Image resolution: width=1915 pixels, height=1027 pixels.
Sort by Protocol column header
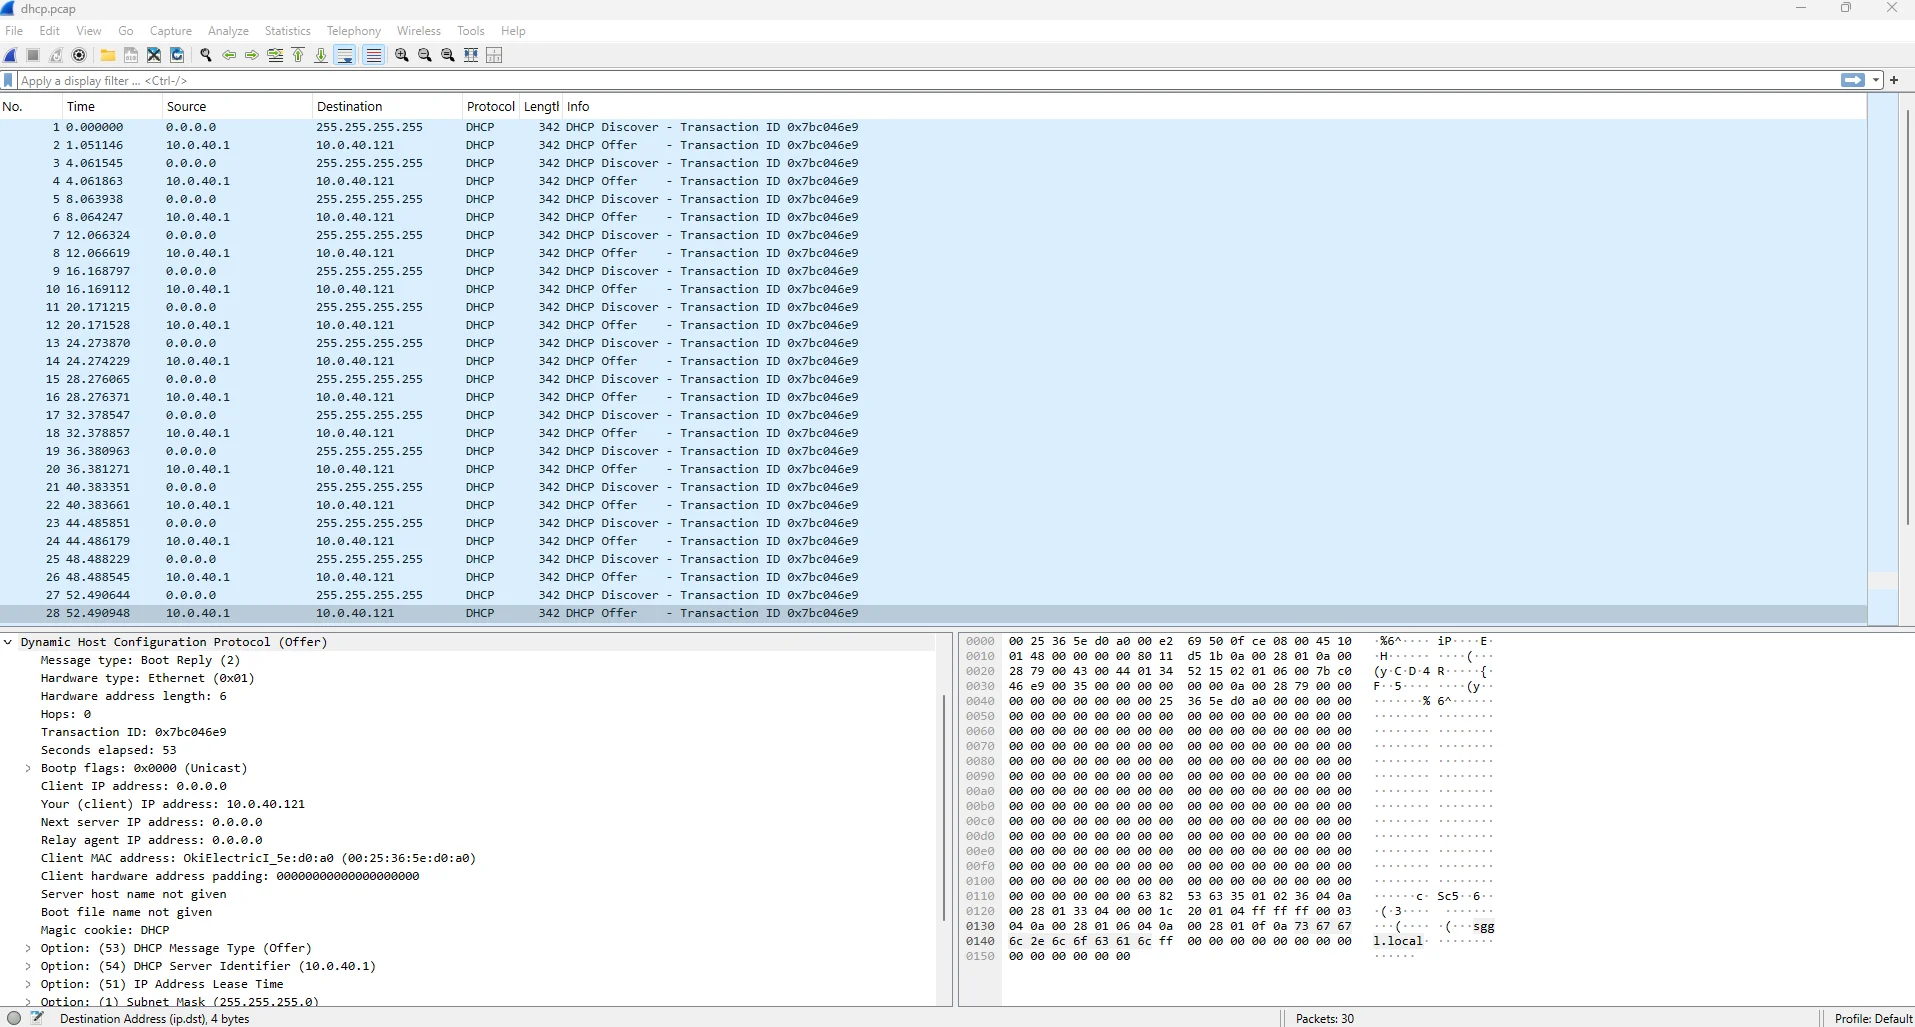490,106
